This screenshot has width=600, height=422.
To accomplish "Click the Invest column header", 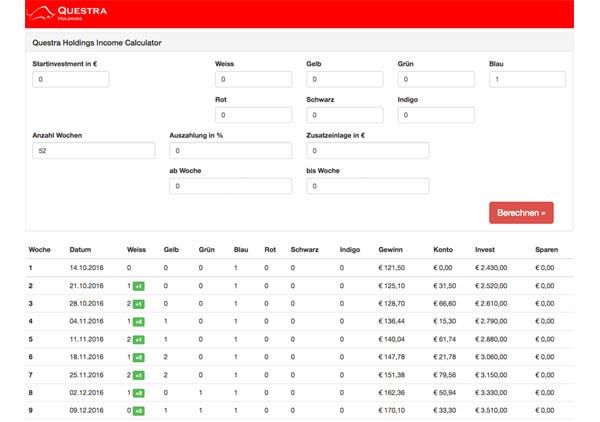I will 485,249.
